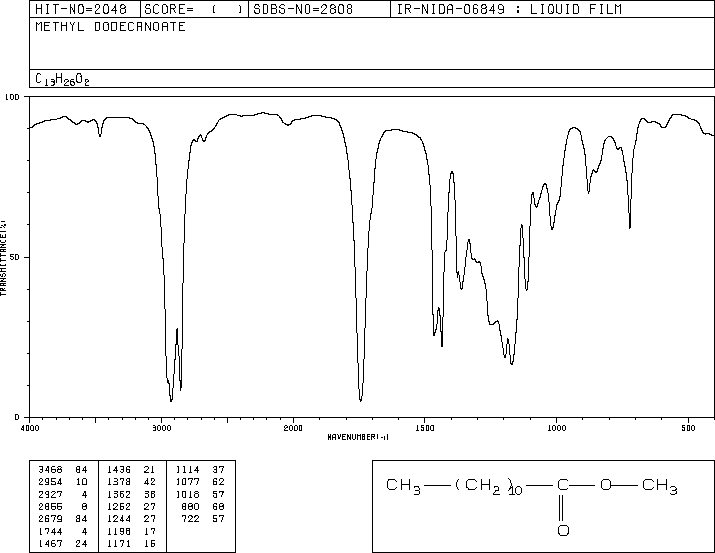The width and height of the screenshot is (715, 553).
Task: Click the 2954 peak table entry
Action: 50,482
